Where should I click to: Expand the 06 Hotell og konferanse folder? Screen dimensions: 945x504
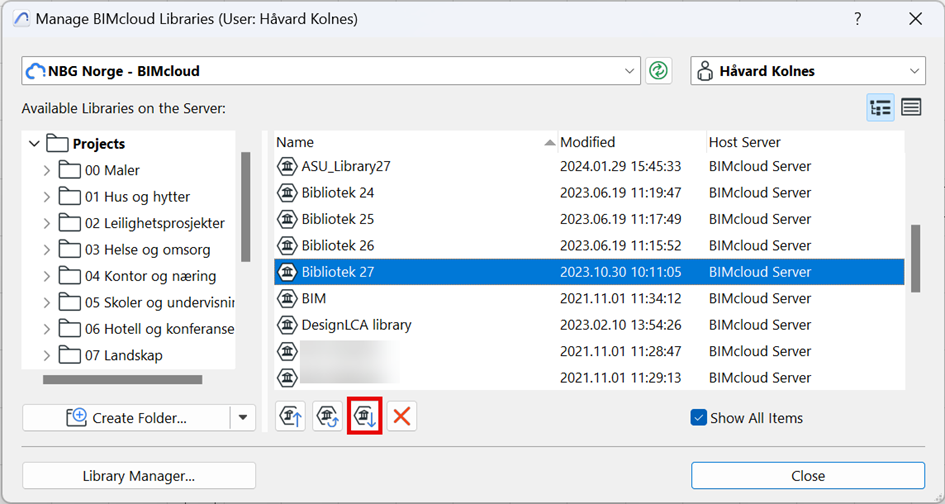point(47,330)
